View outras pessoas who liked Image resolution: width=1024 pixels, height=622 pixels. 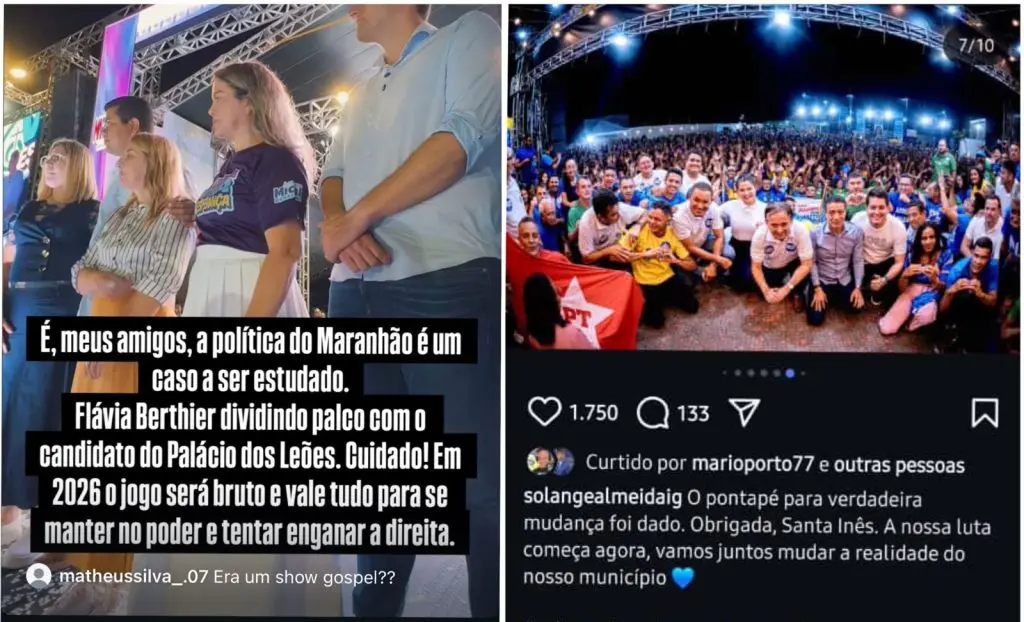coord(899,465)
